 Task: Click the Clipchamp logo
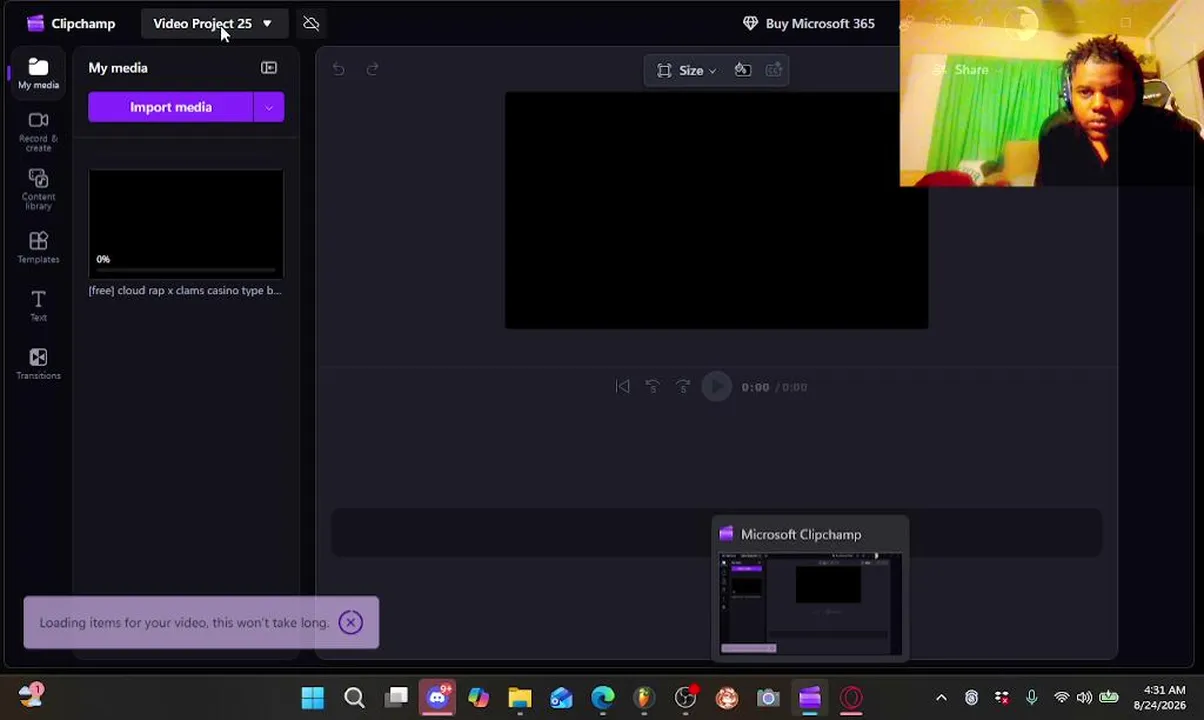70,23
